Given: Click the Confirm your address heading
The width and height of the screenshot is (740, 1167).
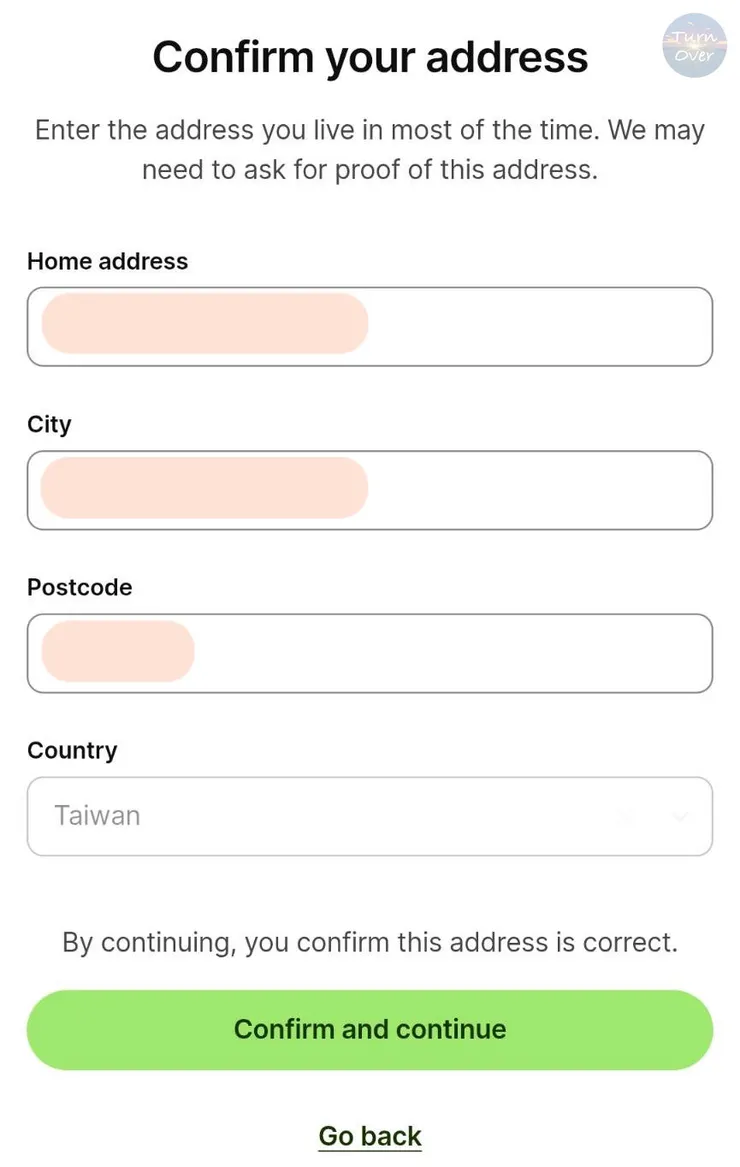Looking at the screenshot, I should 370,56.
